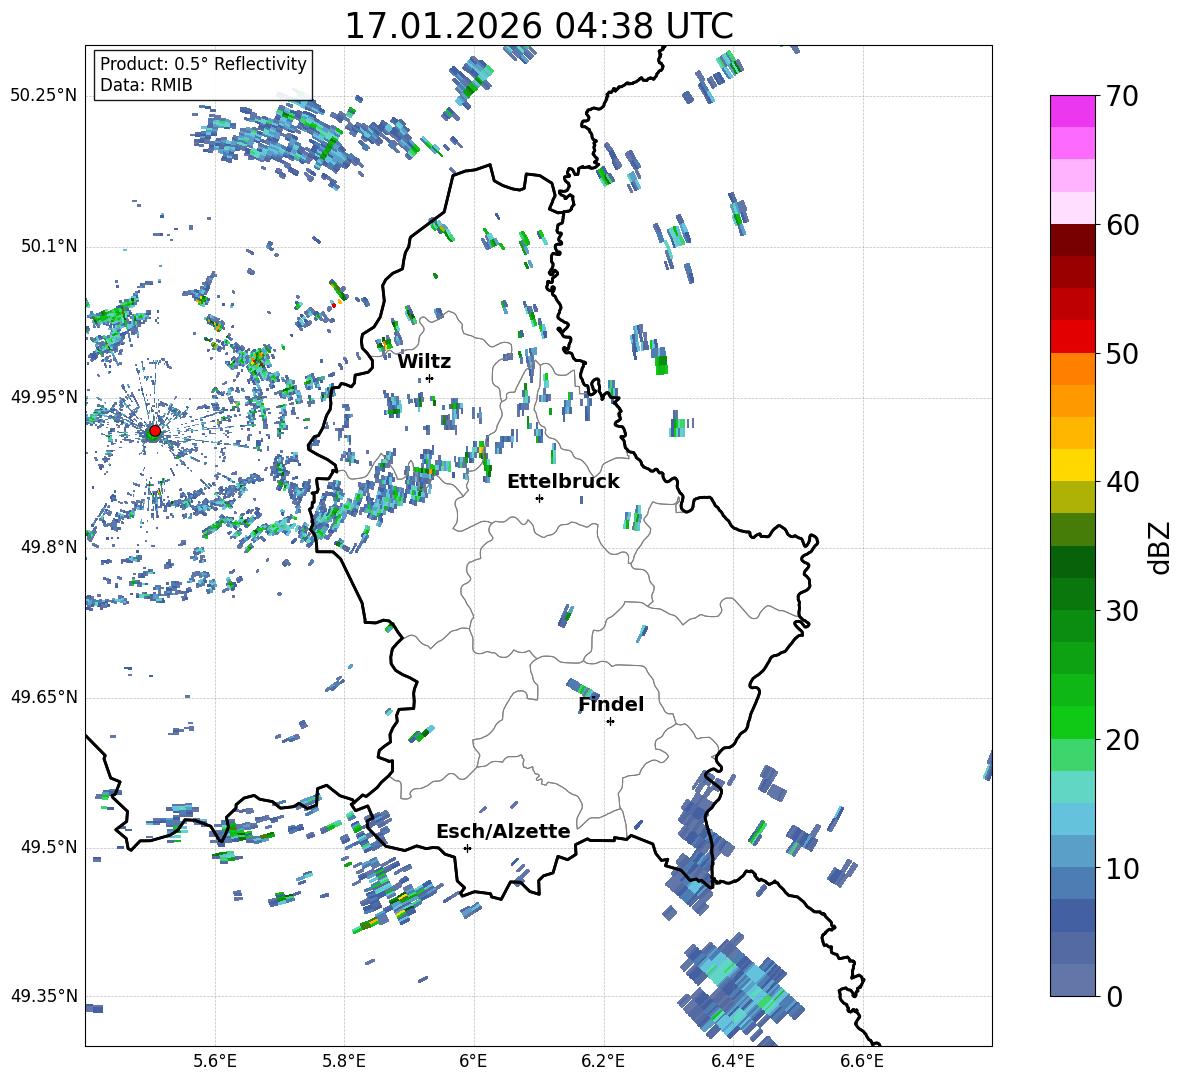
Task: Click the colorbar tick label 0
Action: tap(1114, 996)
